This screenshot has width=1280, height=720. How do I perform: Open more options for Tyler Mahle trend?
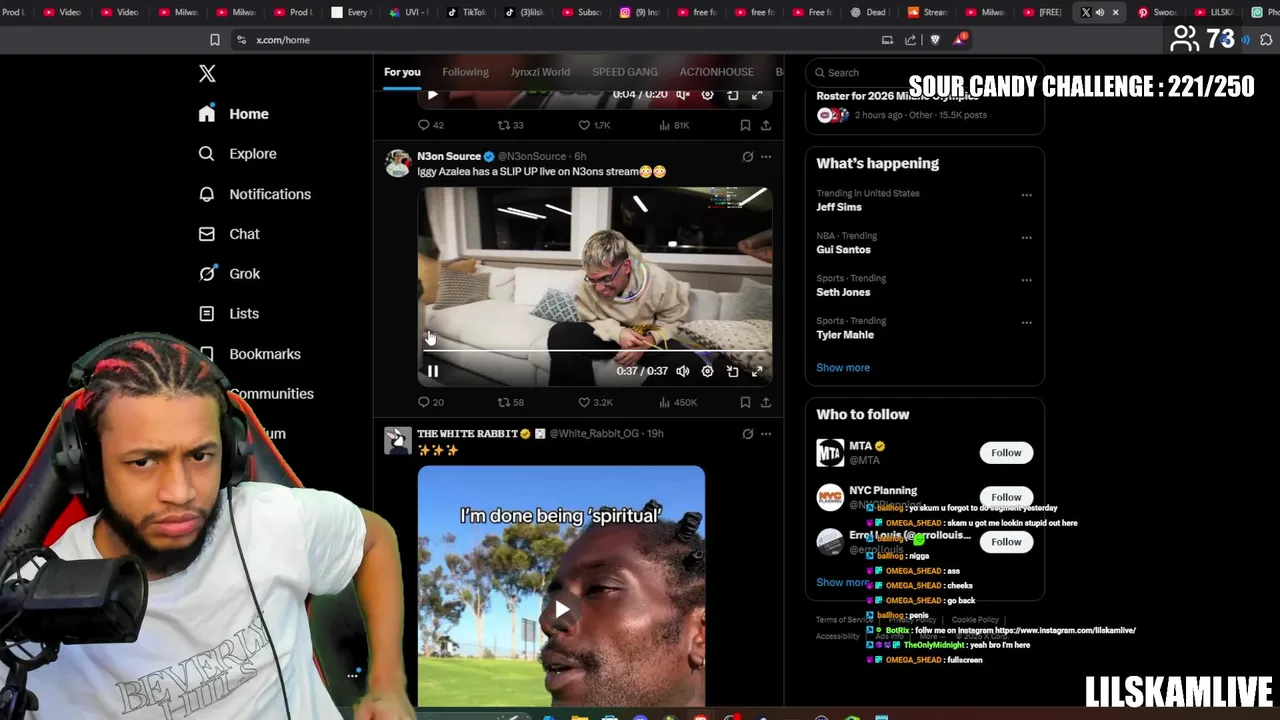point(1026,323)
